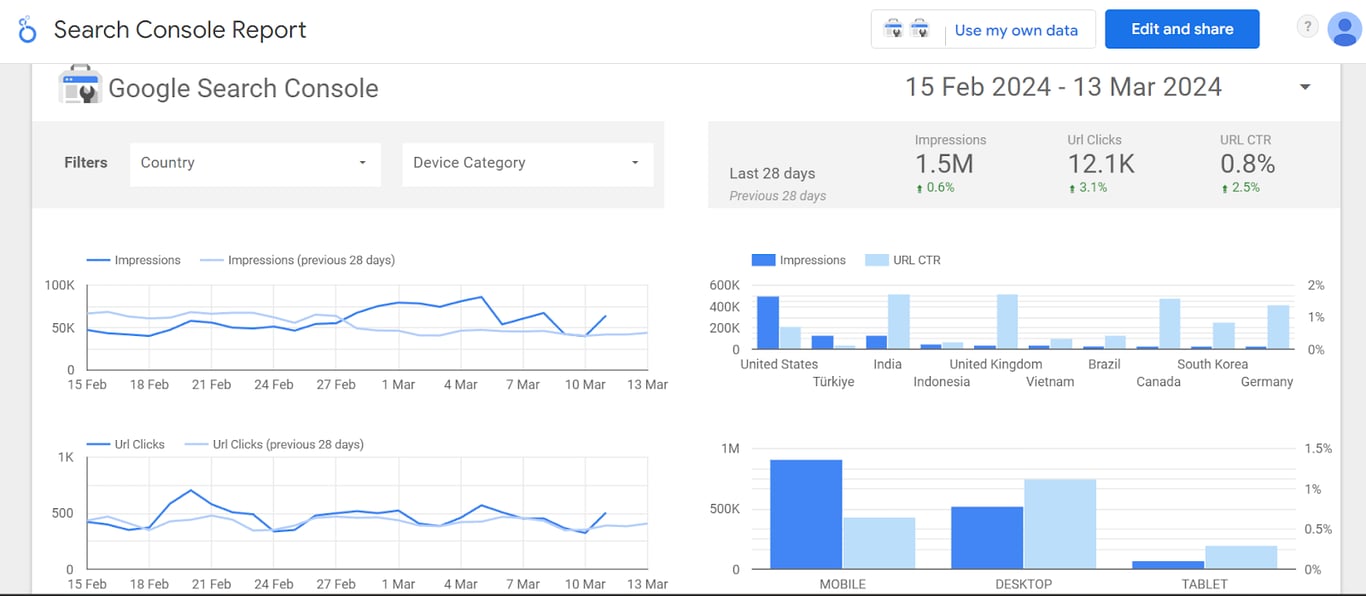The width and height of the screenshot is (1366, 596).
Task: Click Impressions legend in line chart
Action: click(x=133, y=260)
